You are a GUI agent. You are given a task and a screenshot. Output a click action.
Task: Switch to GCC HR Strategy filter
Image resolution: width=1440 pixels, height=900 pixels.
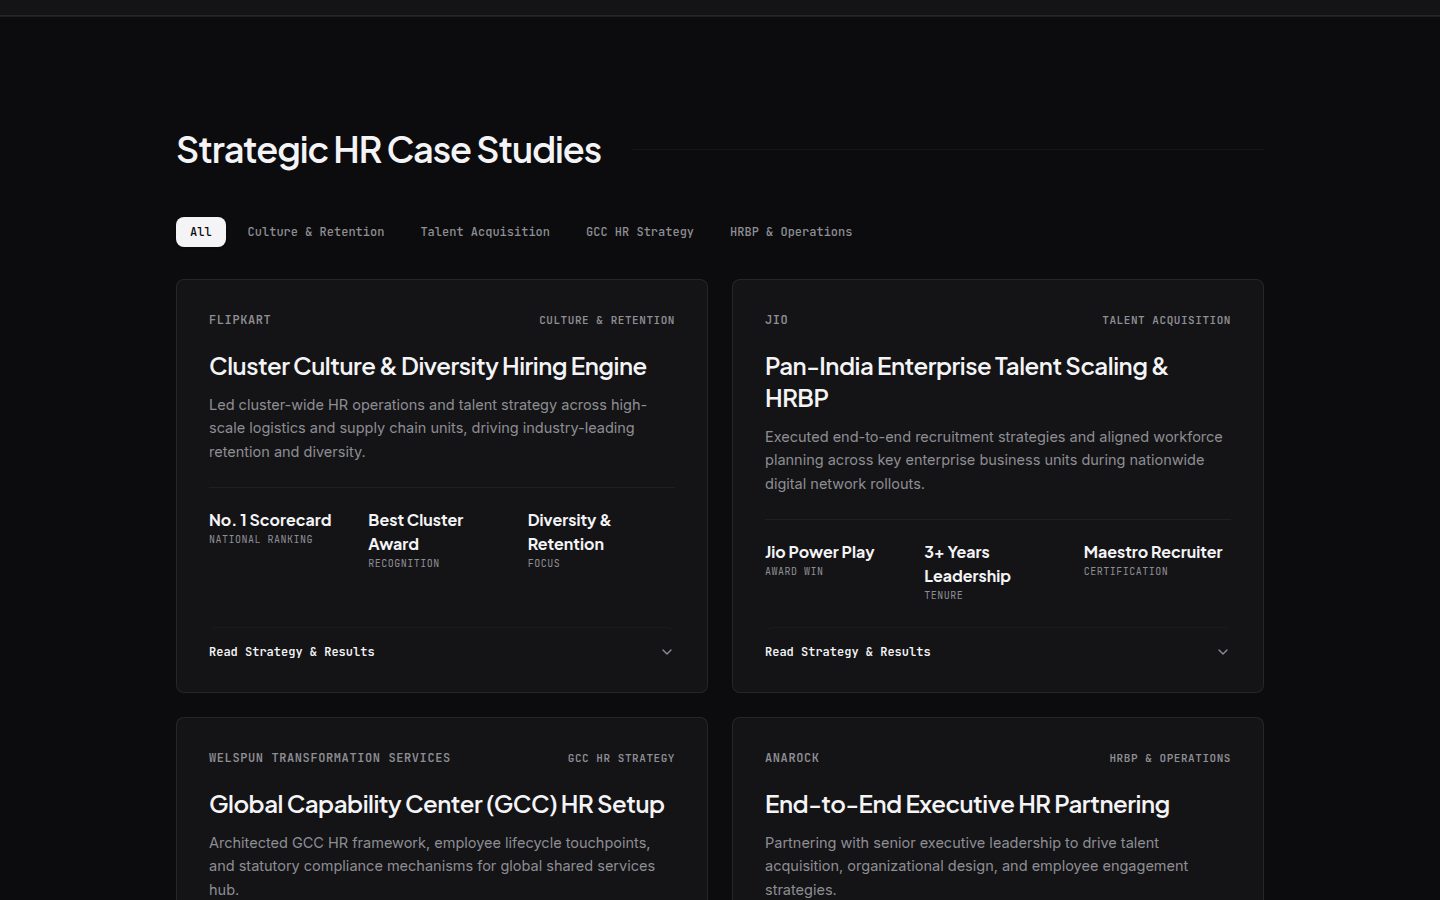point(640,232)
